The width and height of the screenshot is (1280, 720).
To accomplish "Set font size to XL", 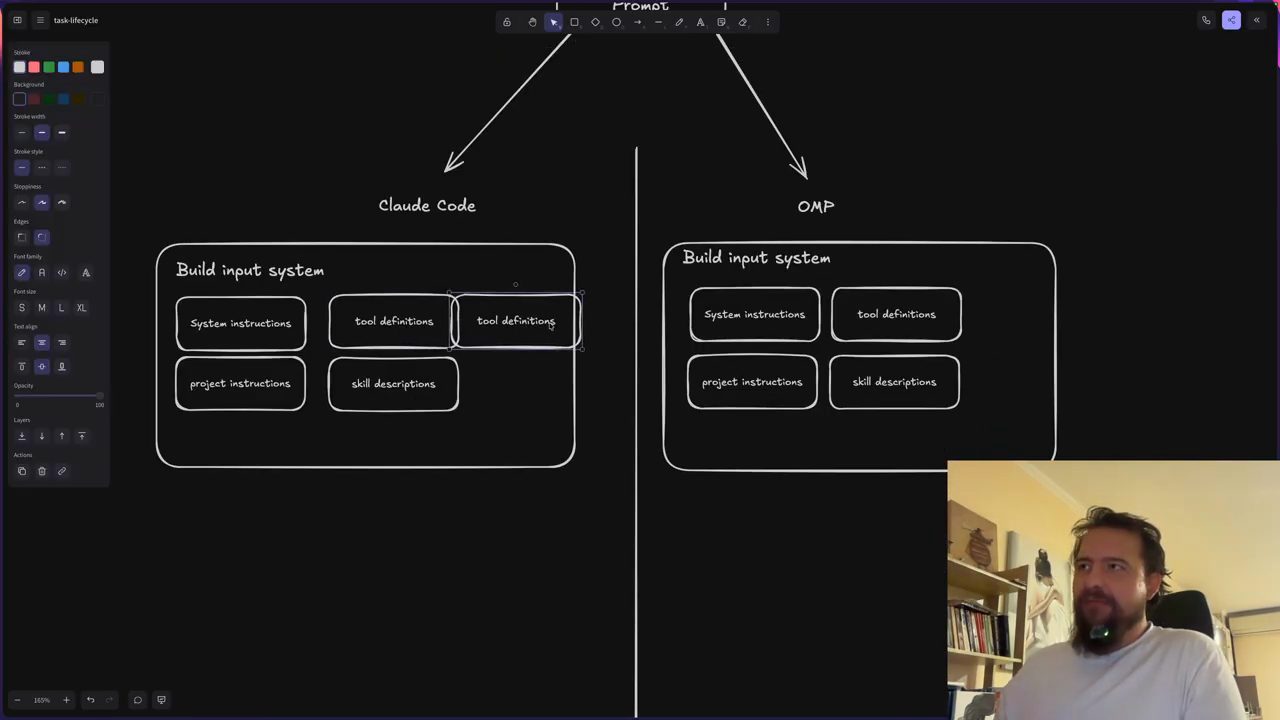I will [x=82, y=307].
